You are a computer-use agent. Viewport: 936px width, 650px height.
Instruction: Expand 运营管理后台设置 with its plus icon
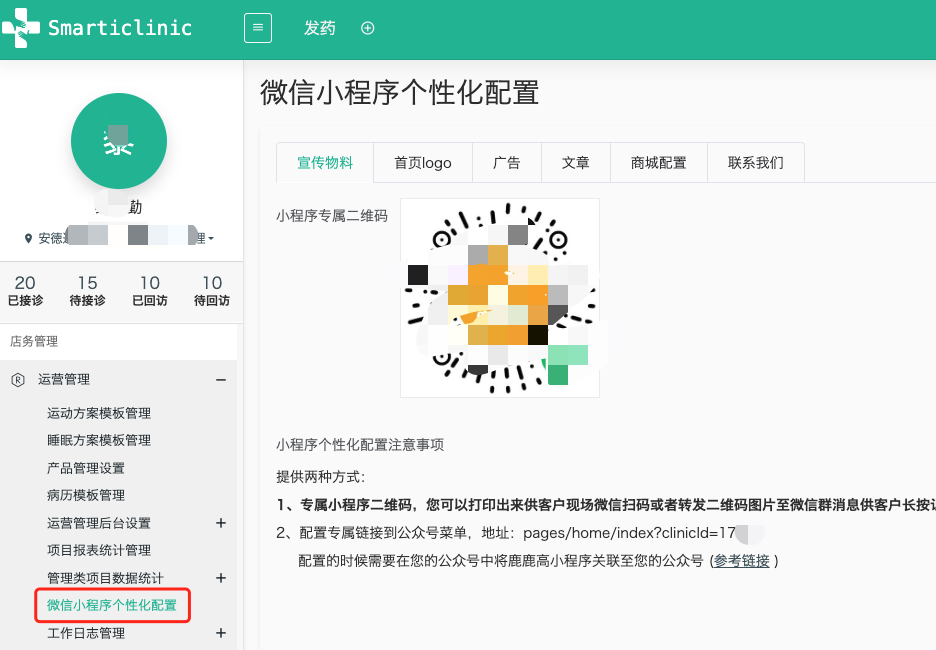tap(221, 523)
